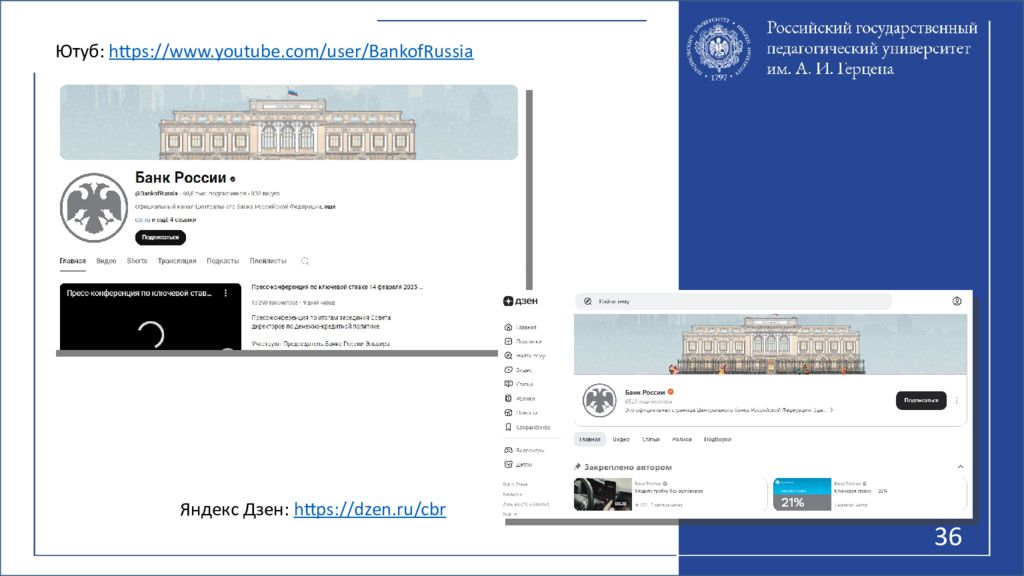This screenshot has height=576, width=1024.
Task: Click the Ролики icon in Dzen sidebar
Action: coord(508,398)
